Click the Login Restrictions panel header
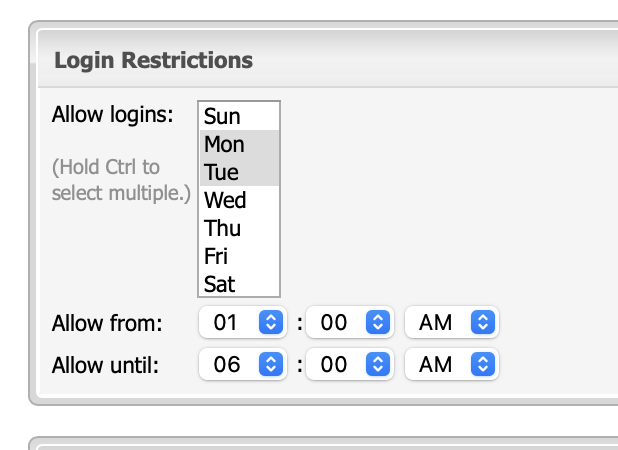The height and width of the screenshot is (450, 618). point(153,60)
